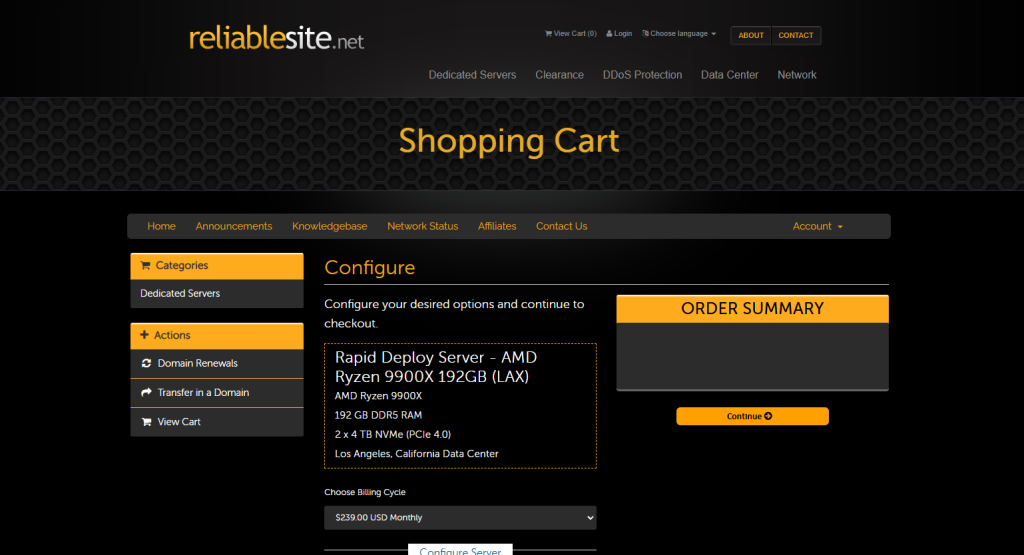
Task: Click the Categories cart icon
Action: pos(146,265)
